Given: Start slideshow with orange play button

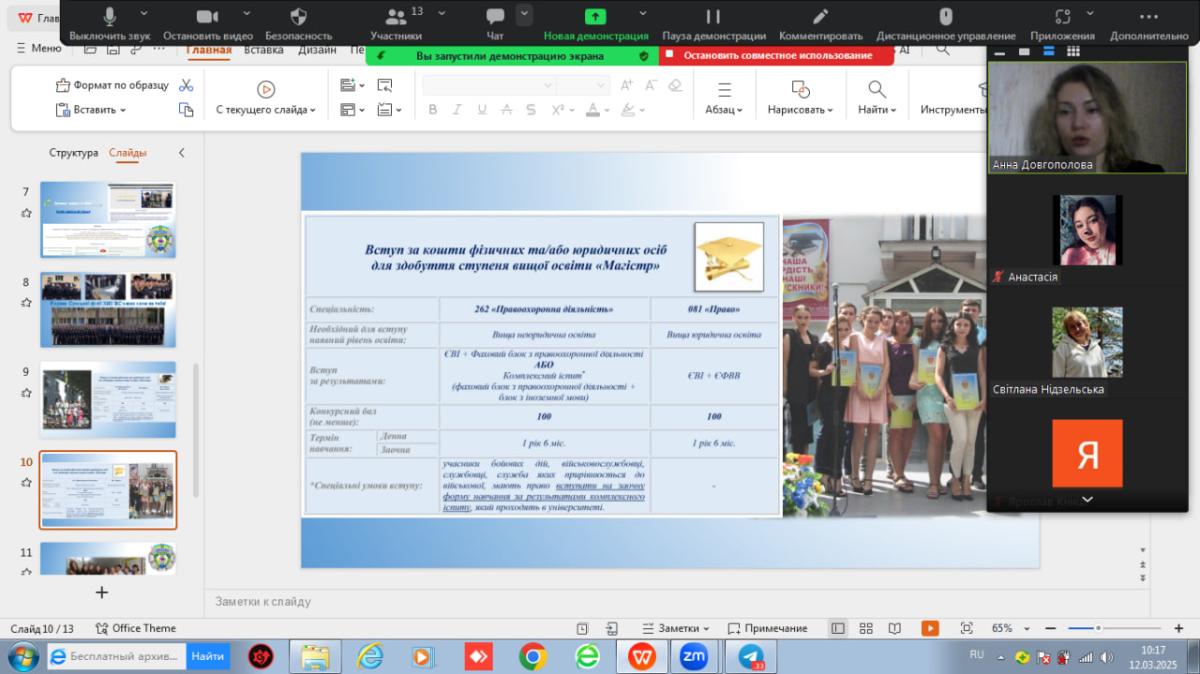Looking at the screenshot, I should [x=930, y=628].
